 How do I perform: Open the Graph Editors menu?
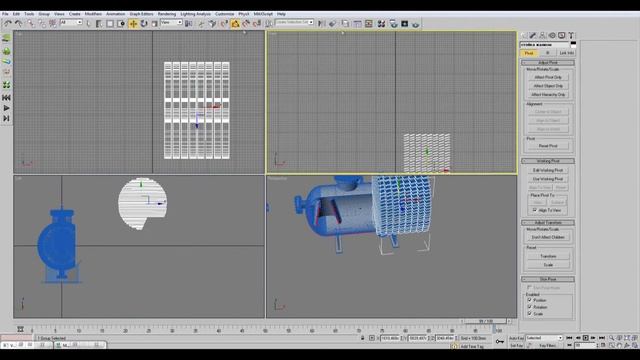click(x=141, y=14)
